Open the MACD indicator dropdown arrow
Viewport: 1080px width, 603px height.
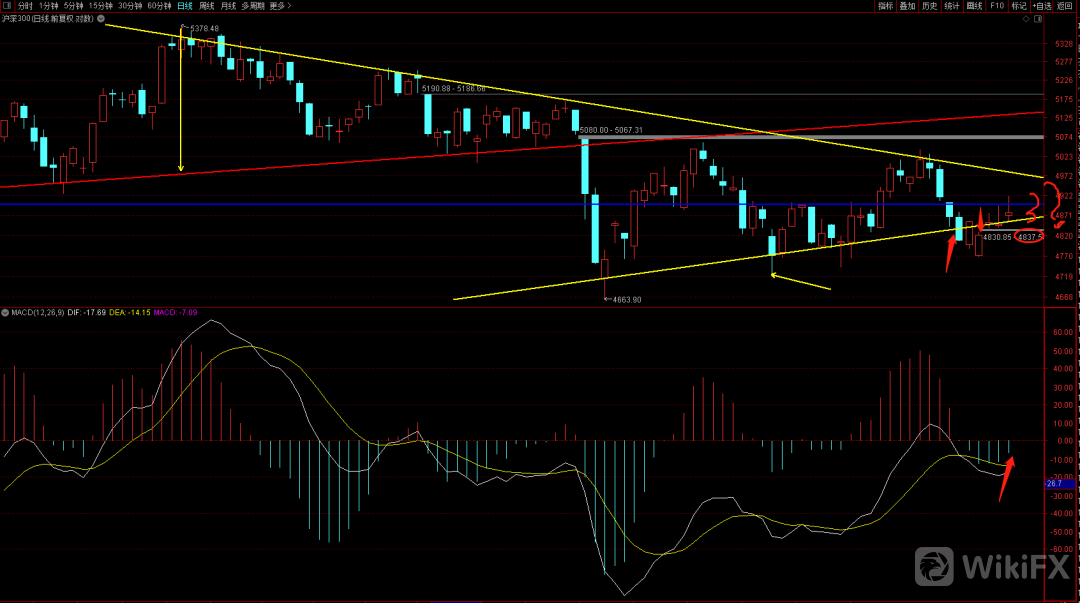(5, 313)
